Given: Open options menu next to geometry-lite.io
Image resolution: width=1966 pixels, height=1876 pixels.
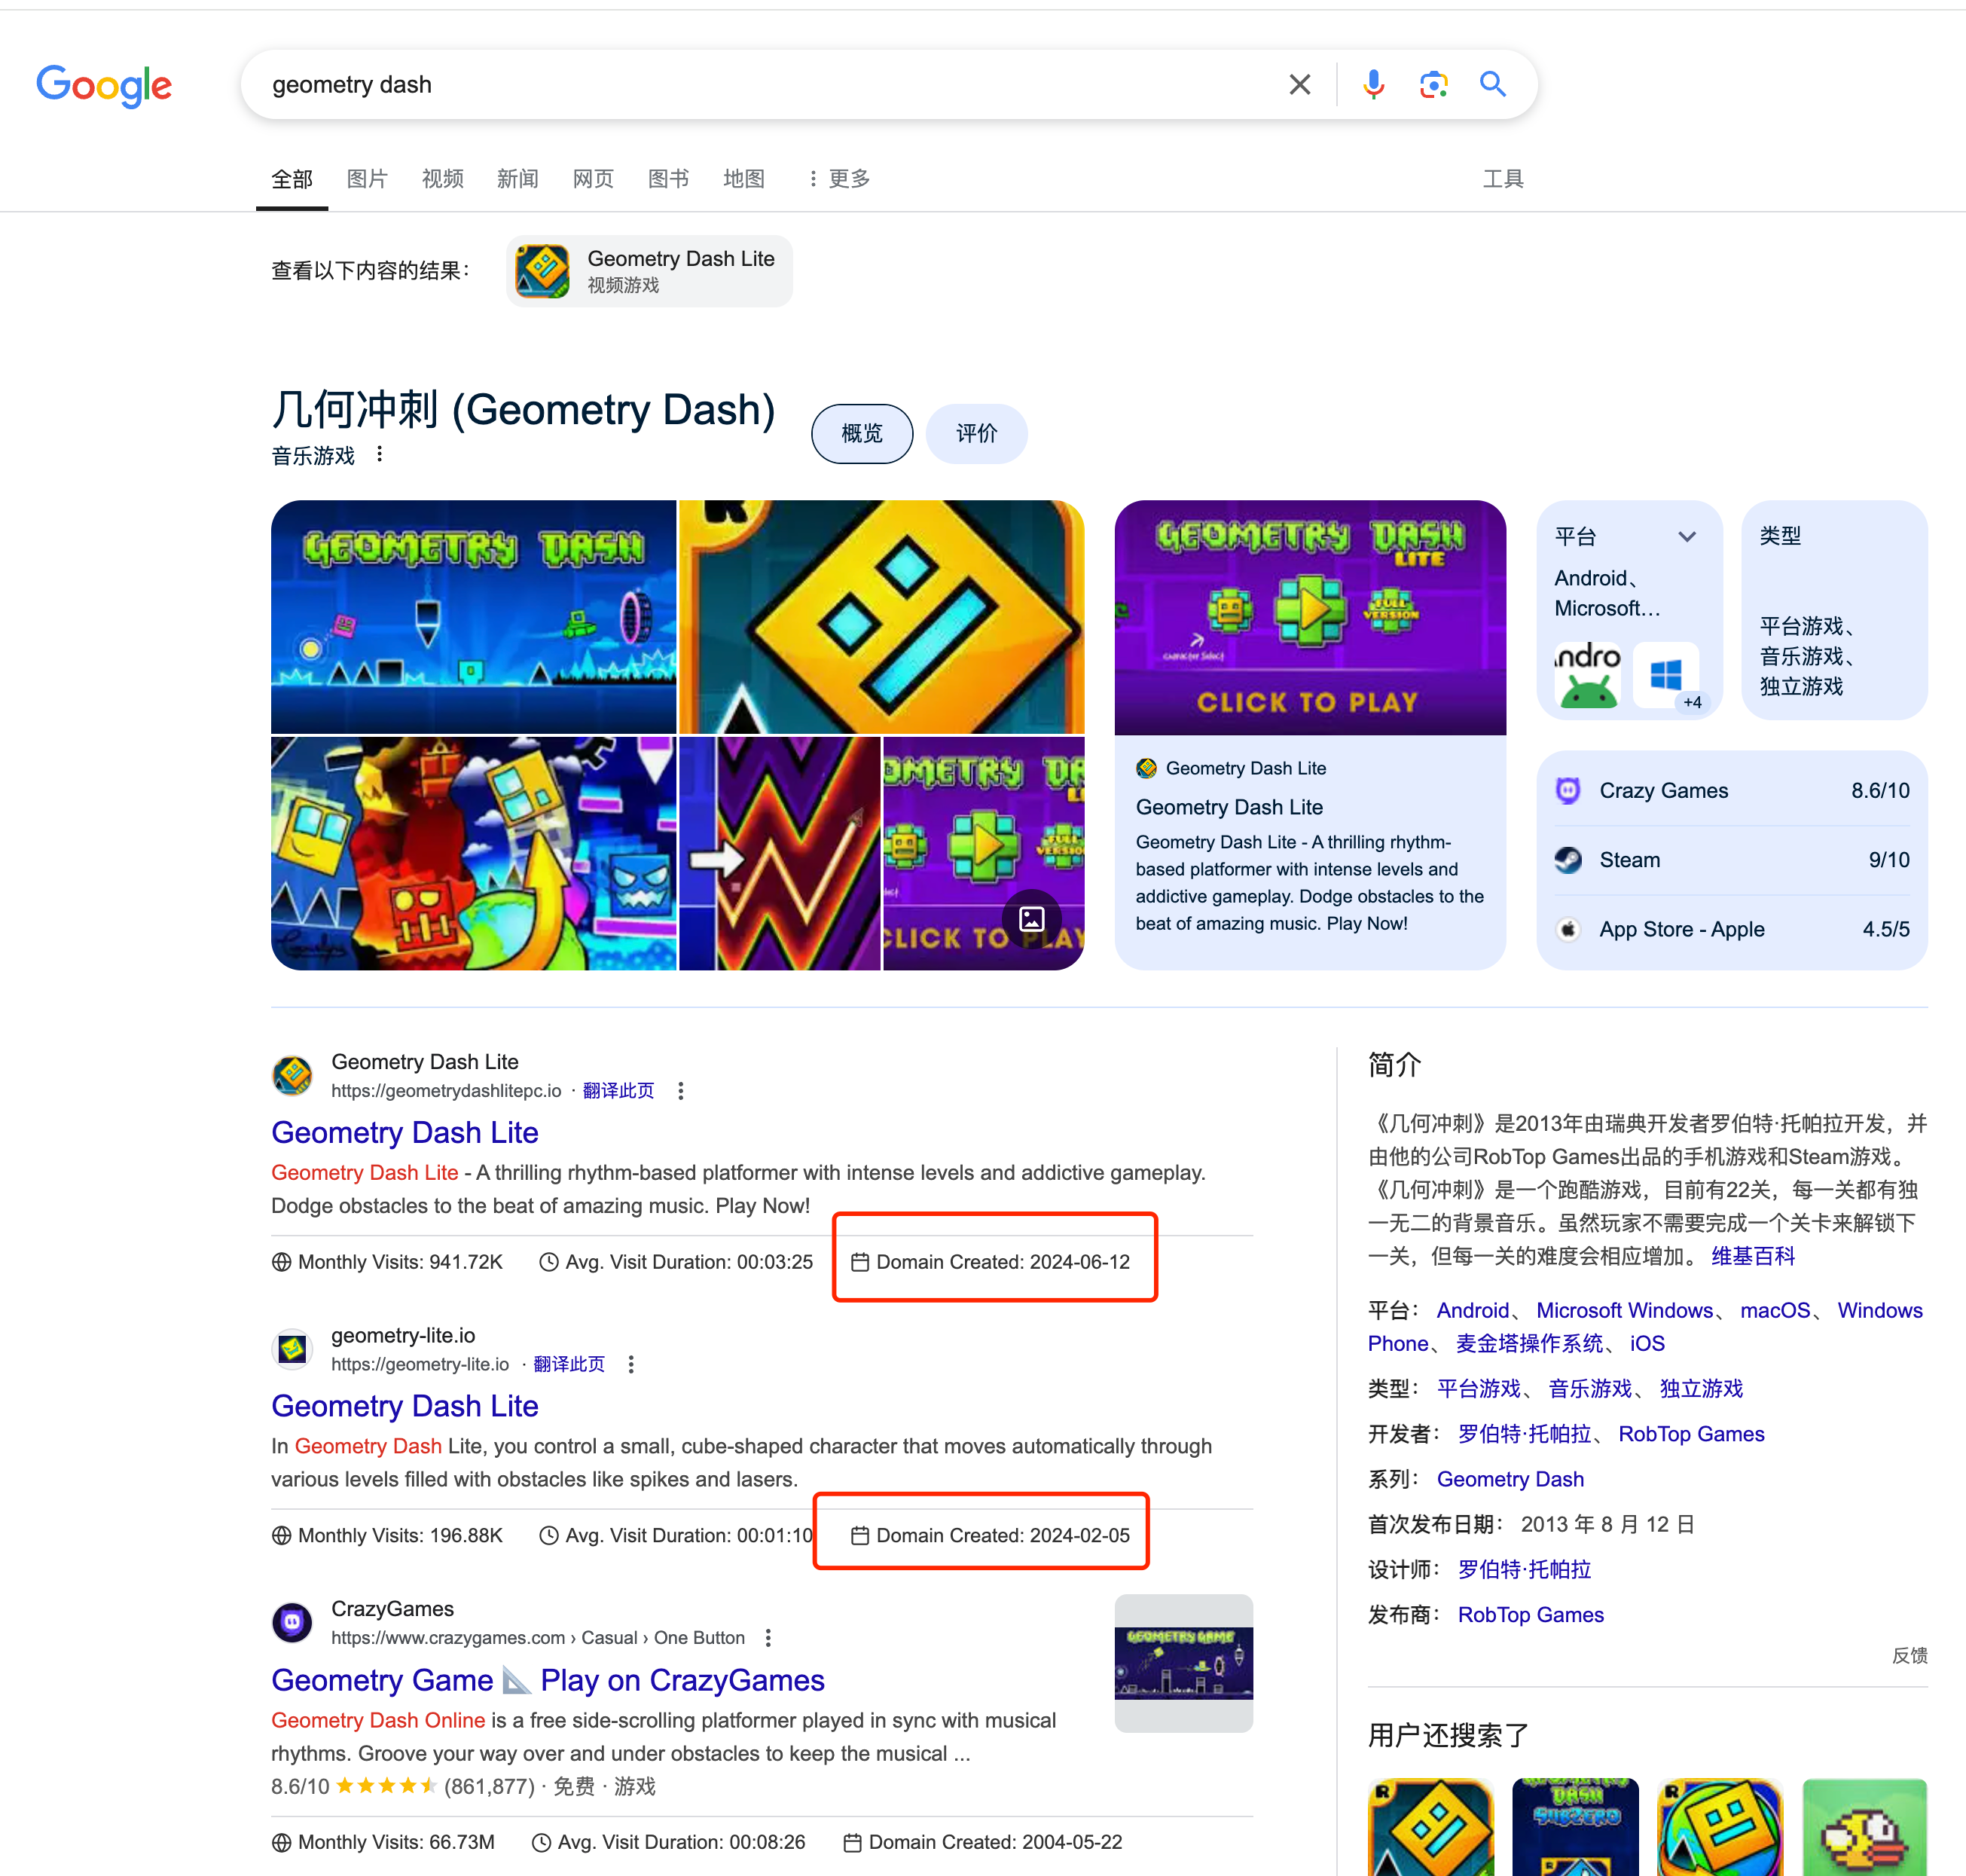Looking at the screenshot, I should [x=631, y=1364].
